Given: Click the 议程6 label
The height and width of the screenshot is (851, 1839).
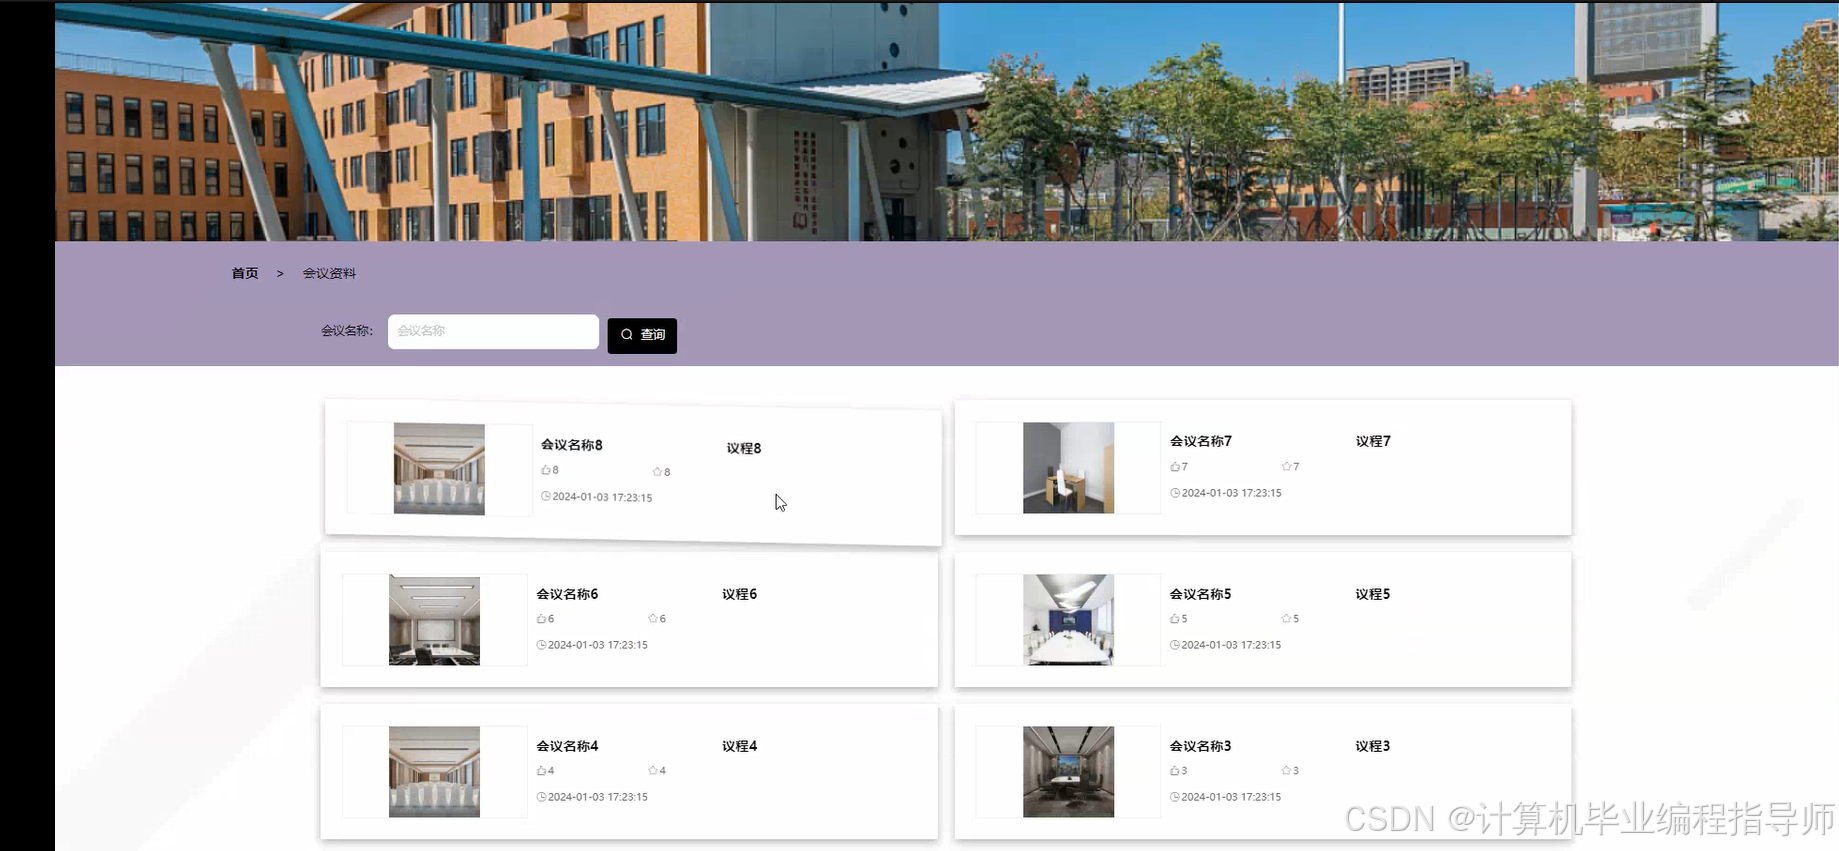Looking at the screenshot, I should coord(740,594).
